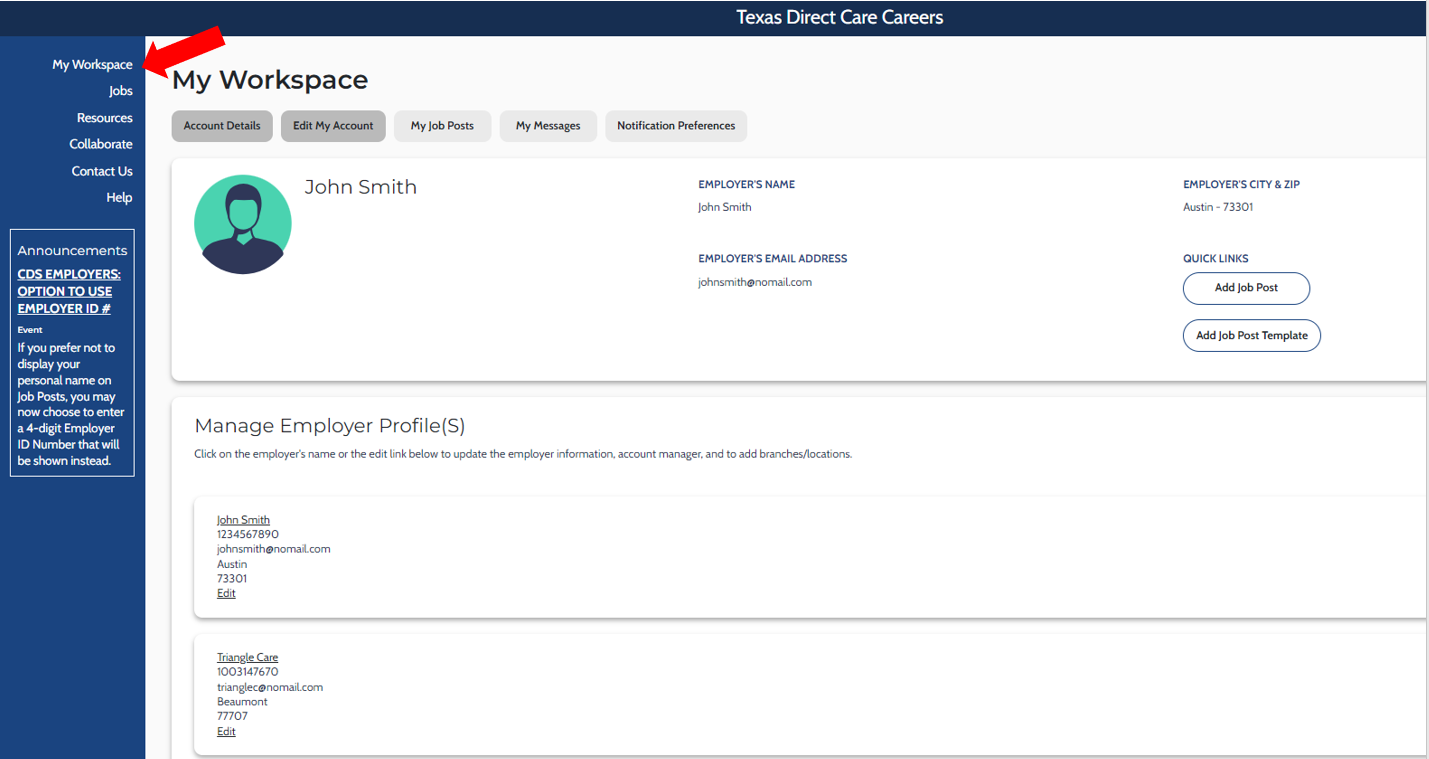Viewport: 1429px width, 759px height.
Task: Select Collaborate in the left navigation
Action: (x=100, y=144)
